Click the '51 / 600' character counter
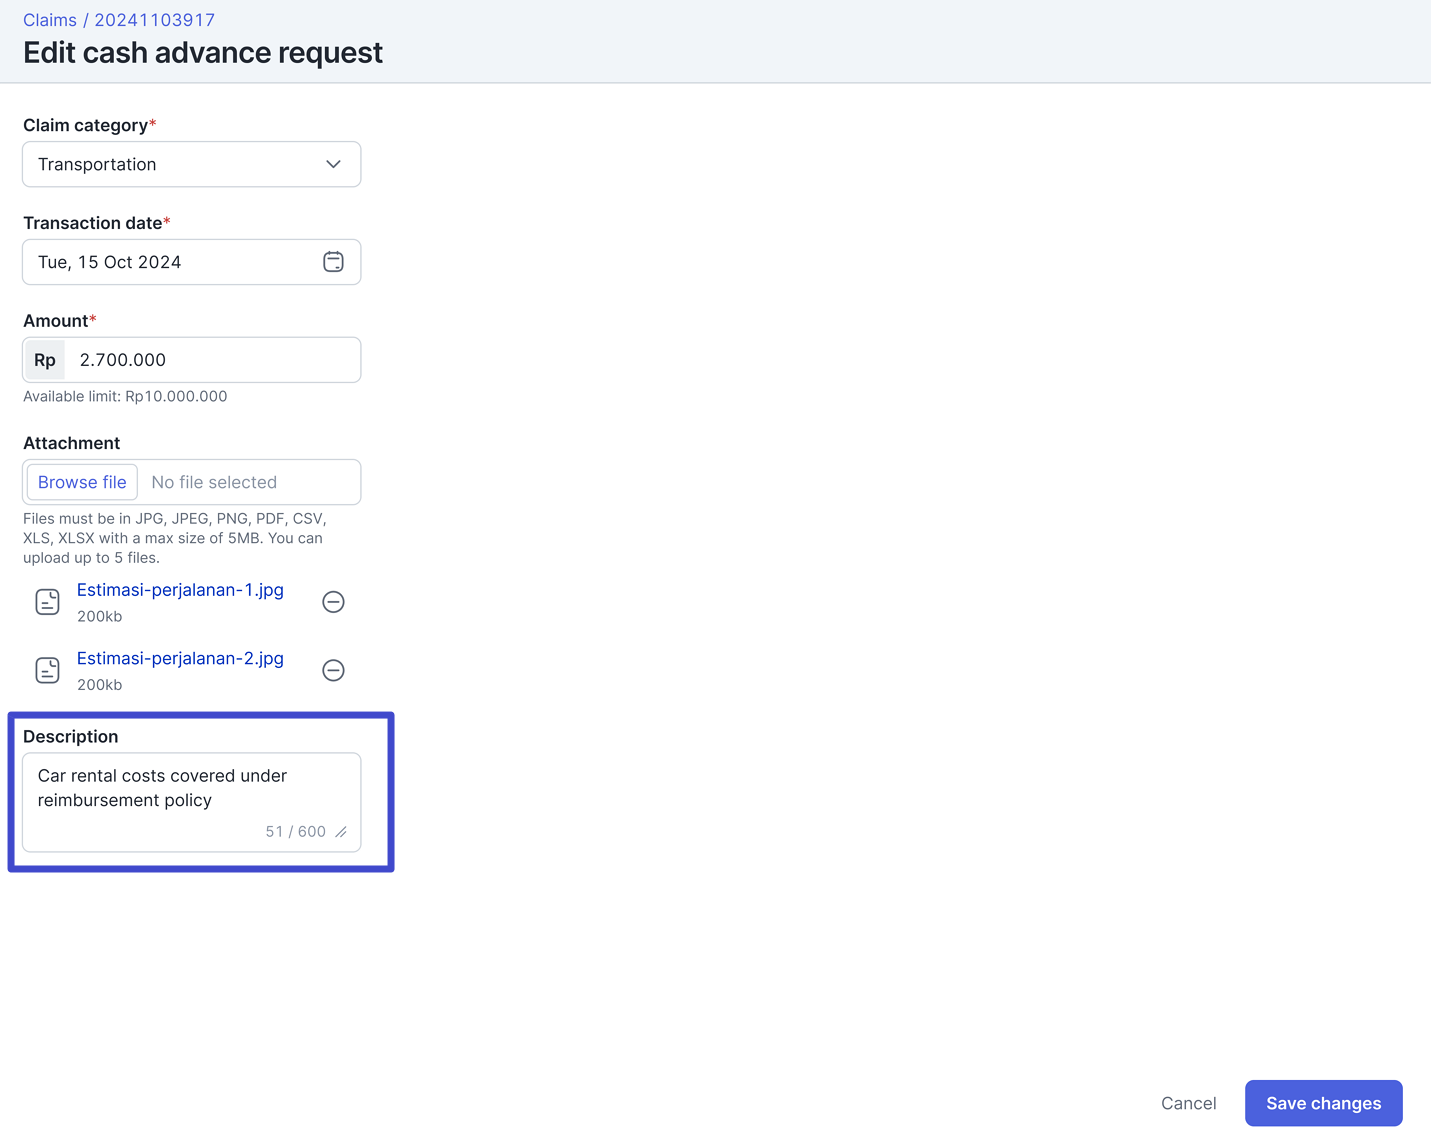 (x=295, y=832)
